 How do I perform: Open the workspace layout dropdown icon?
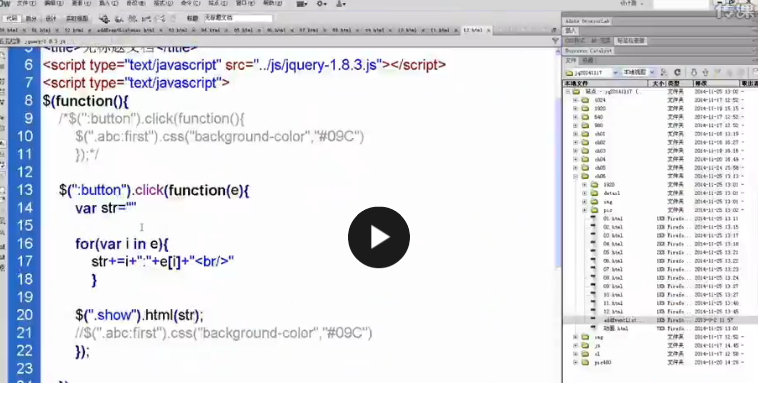pos(302,4)
